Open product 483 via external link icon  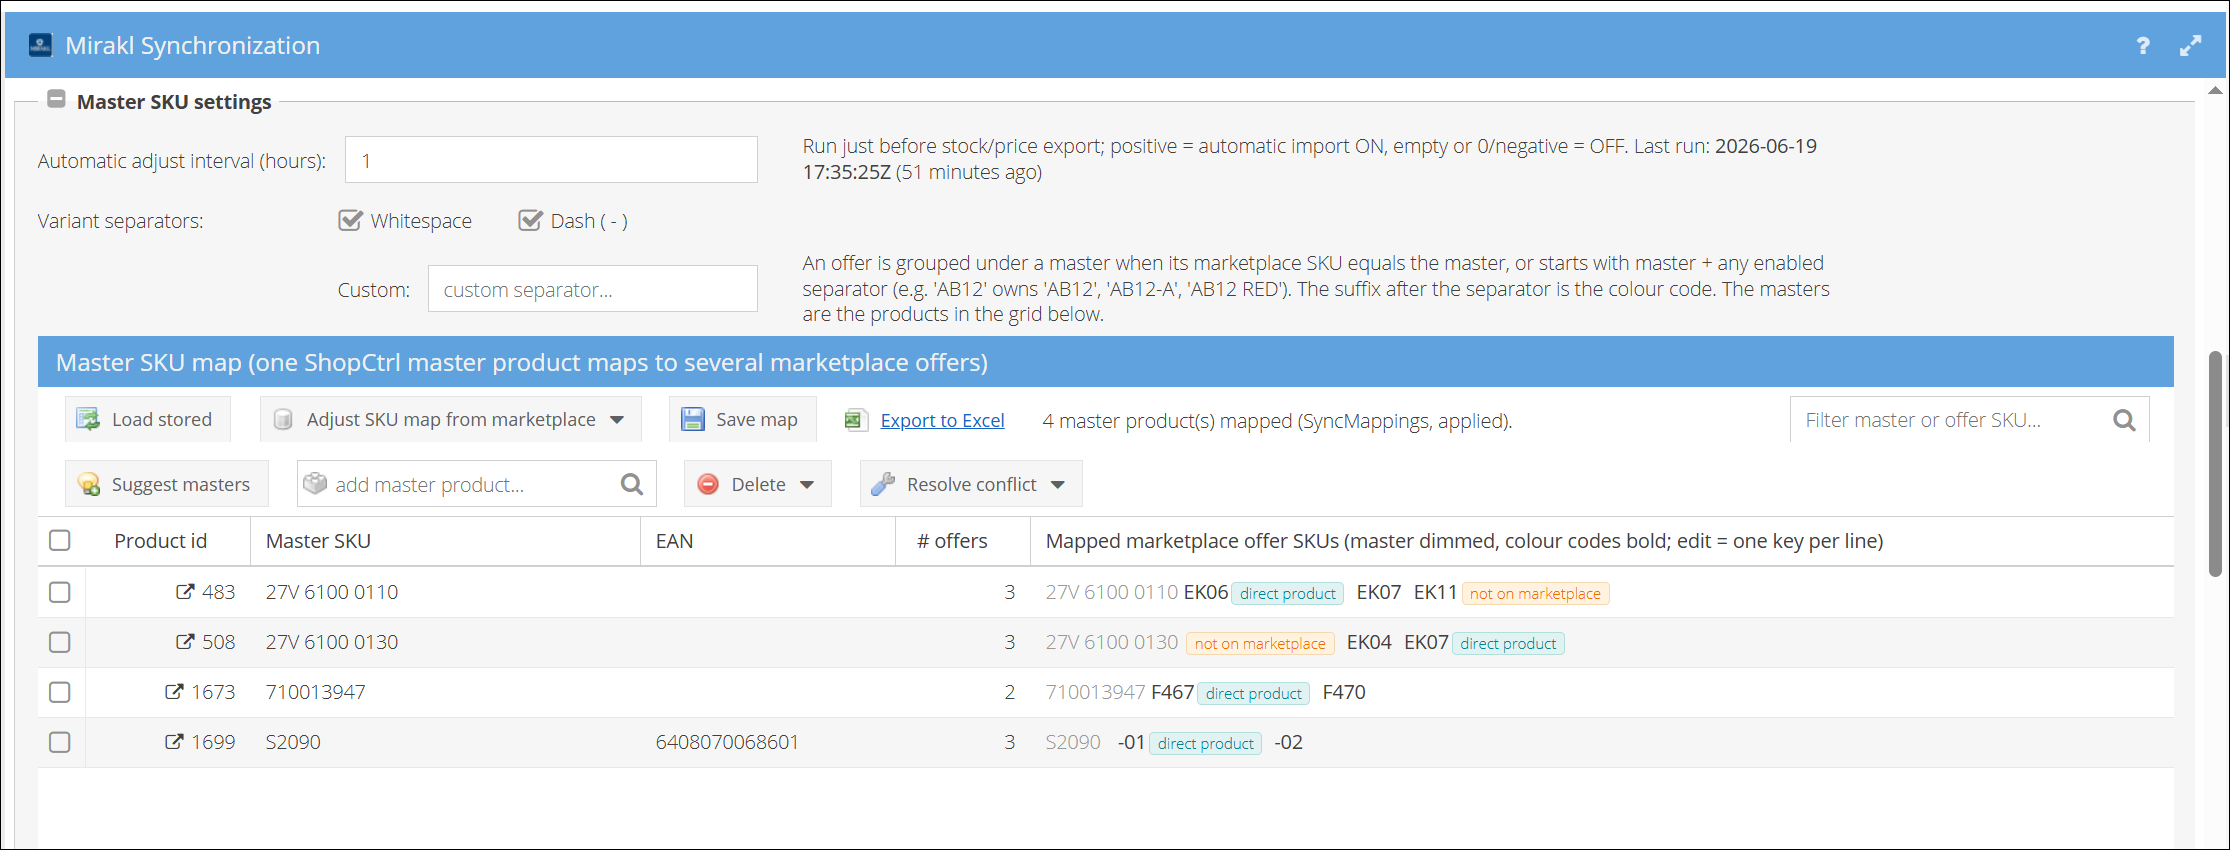185,591
